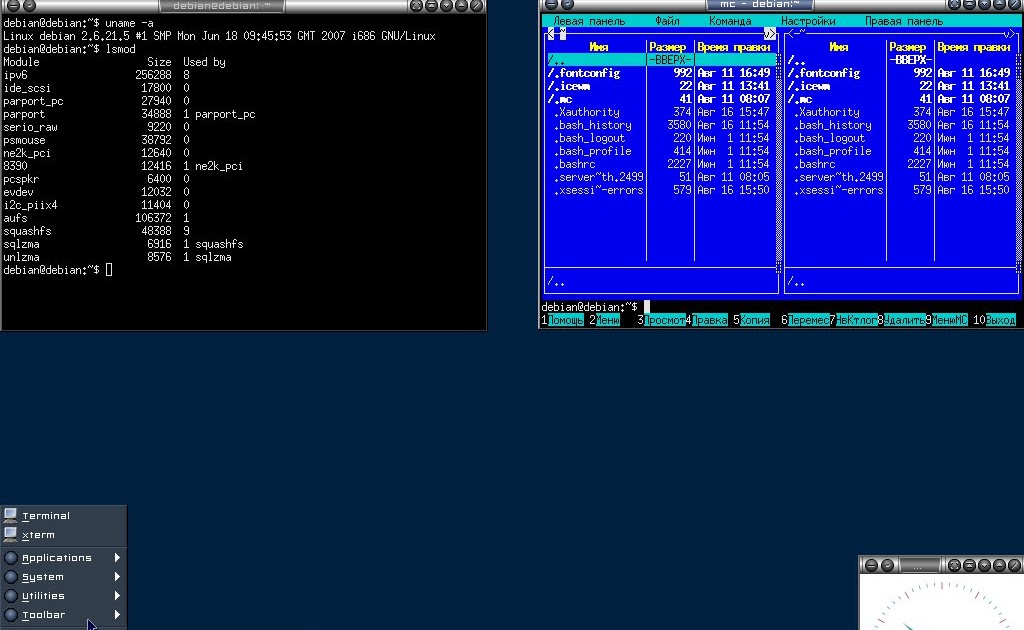This screenshot has height=630, width=1024.
Task: Sort right panel by Размер column header
Action: tap(908, 47)
